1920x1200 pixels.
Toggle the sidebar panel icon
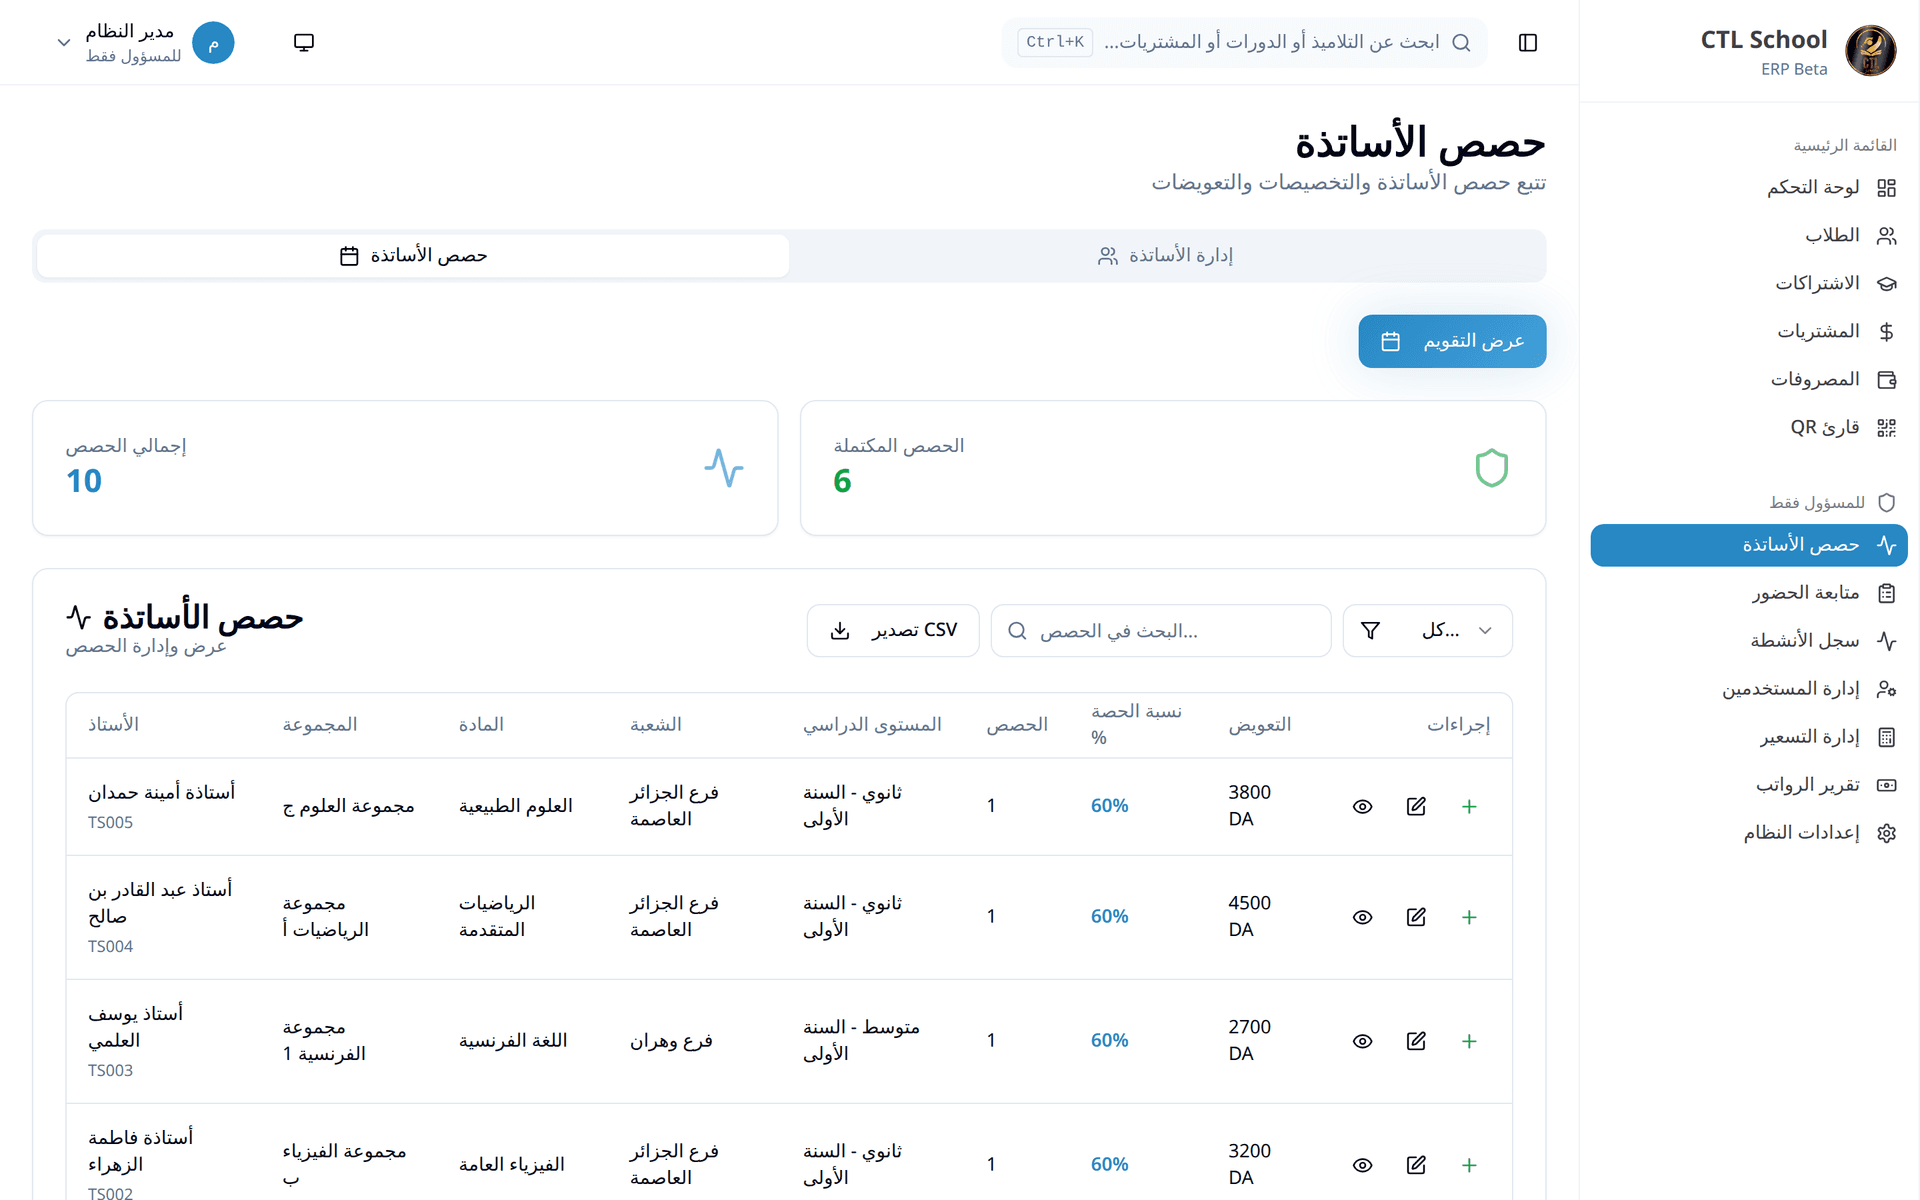(x=1527, y=42)
